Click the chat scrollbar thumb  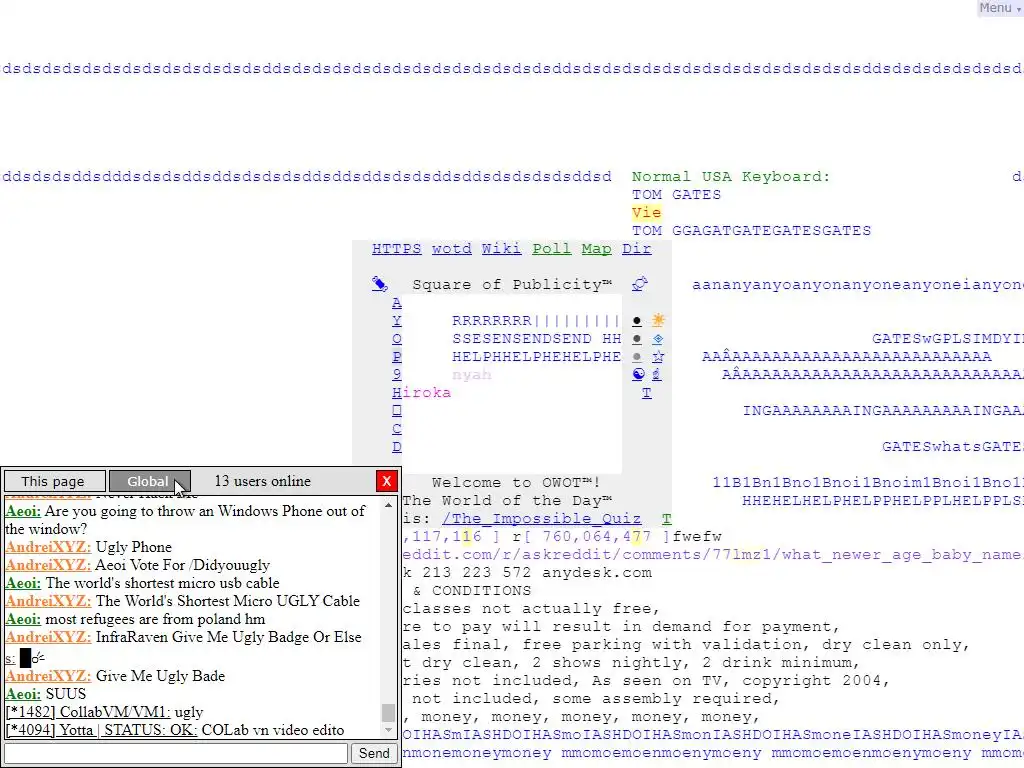389,712
